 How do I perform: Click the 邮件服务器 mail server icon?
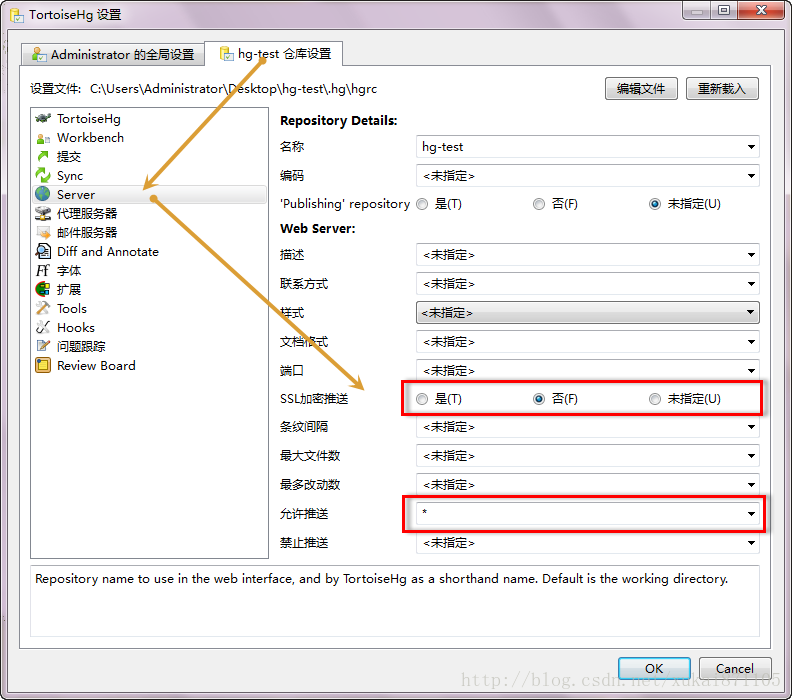43,233
